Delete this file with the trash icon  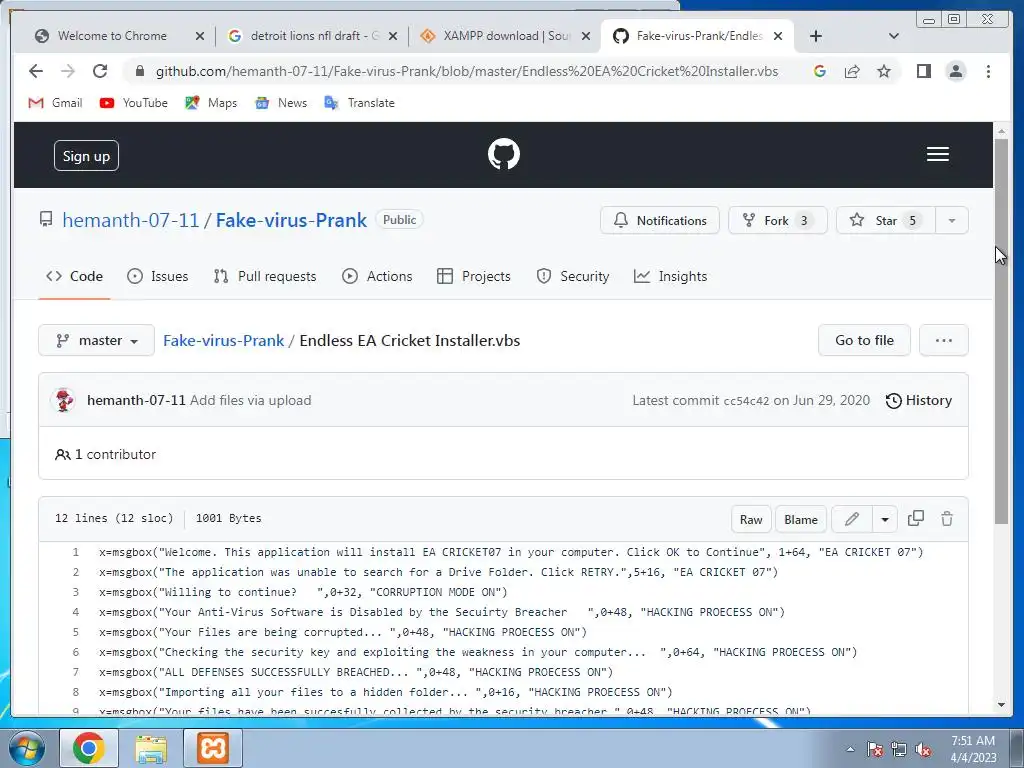[x=947, y=519]
